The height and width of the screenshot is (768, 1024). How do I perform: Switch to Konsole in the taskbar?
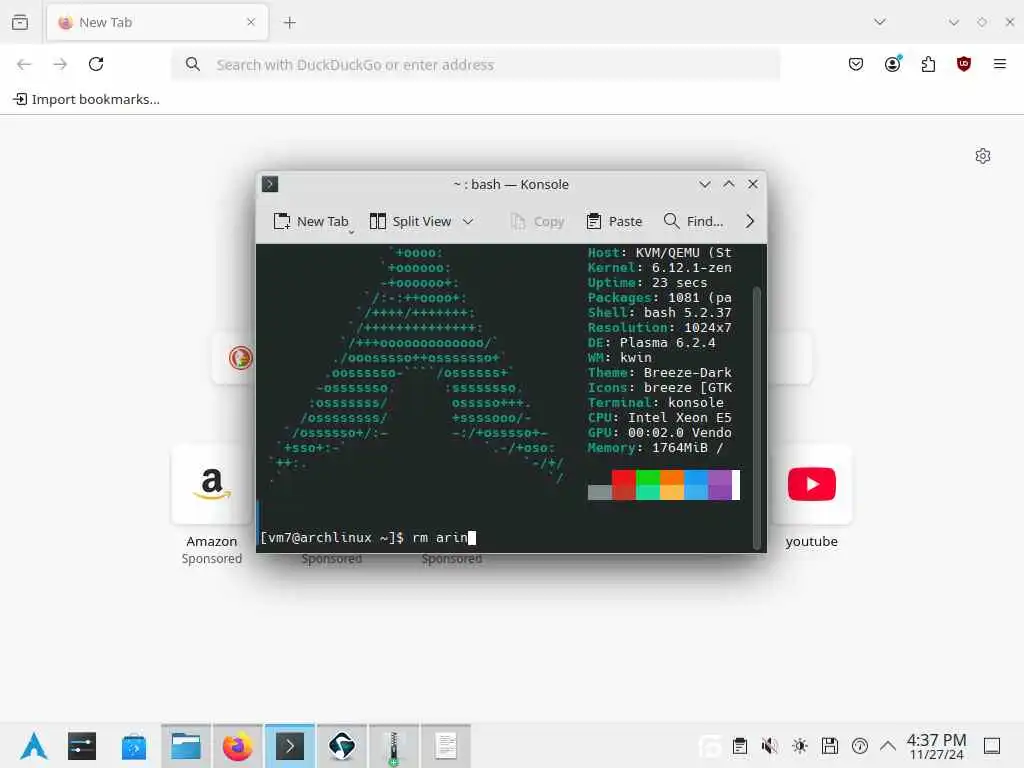point(290,746)
